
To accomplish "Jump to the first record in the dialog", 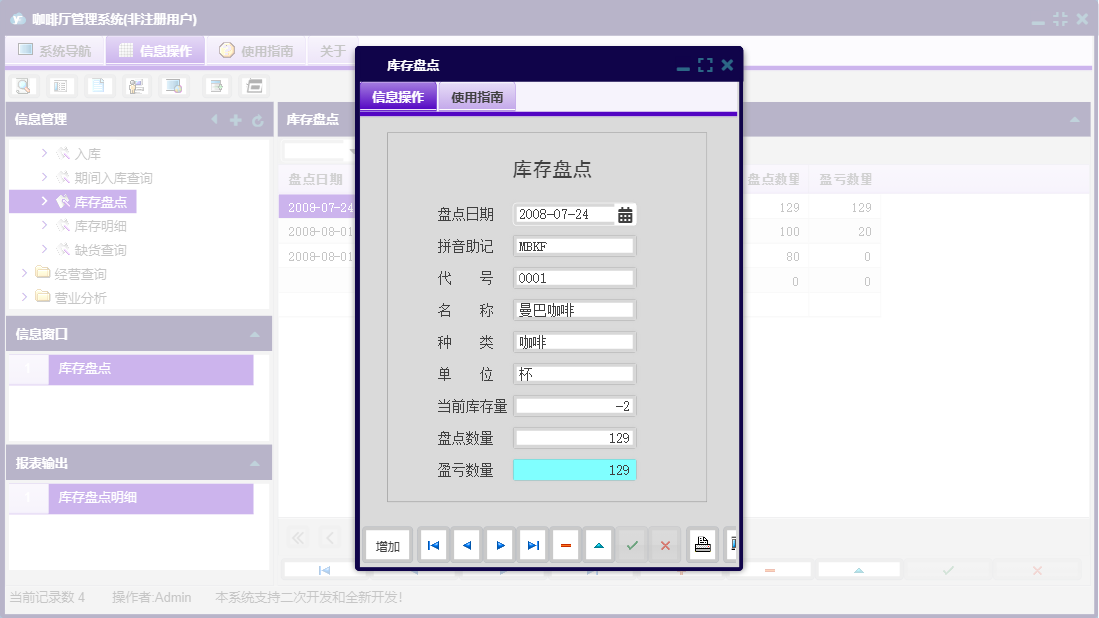I will (434, 545).
